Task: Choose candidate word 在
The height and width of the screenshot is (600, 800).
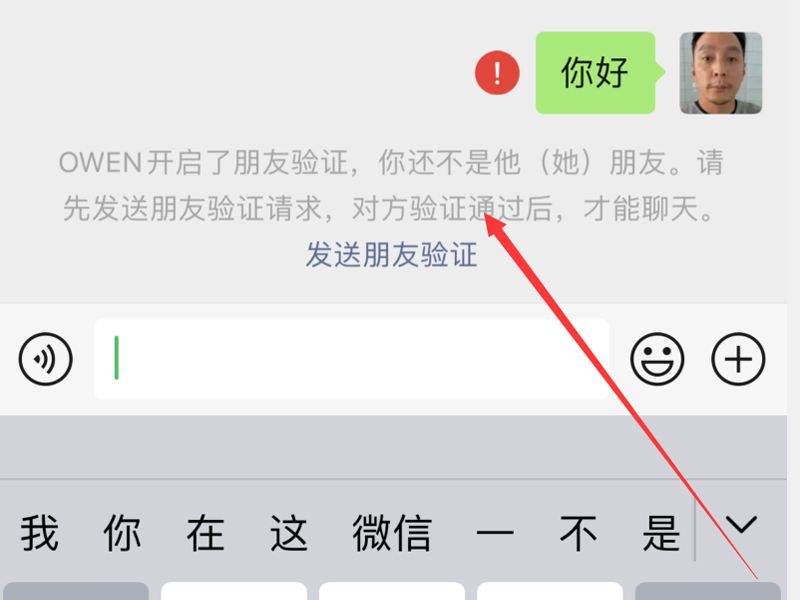Action: [205, 533]
